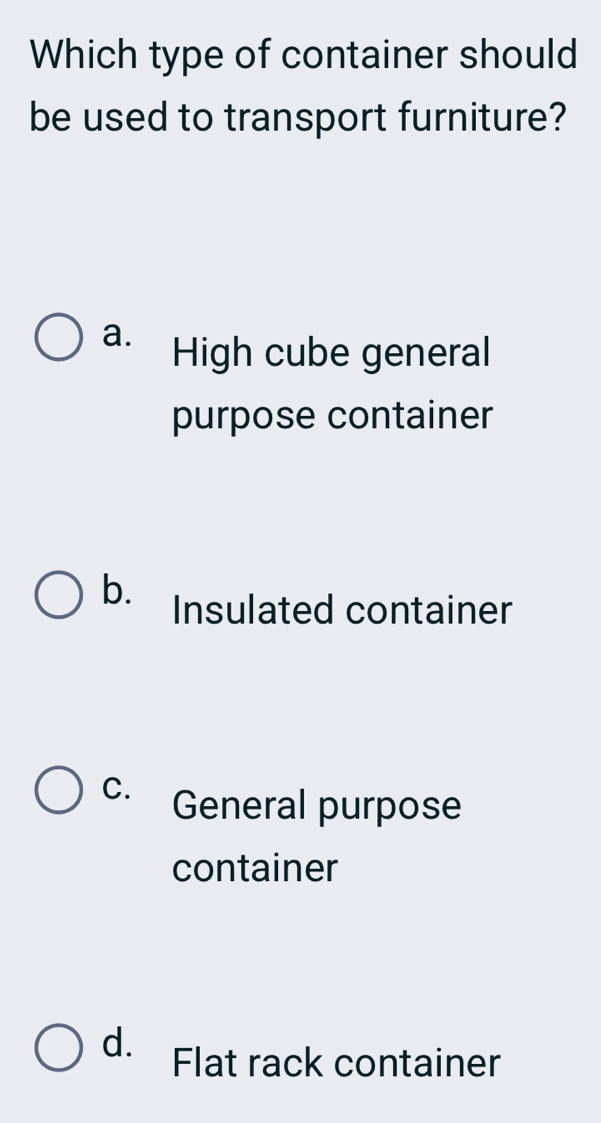Choose 'General purpose container' as your answer

317,835
